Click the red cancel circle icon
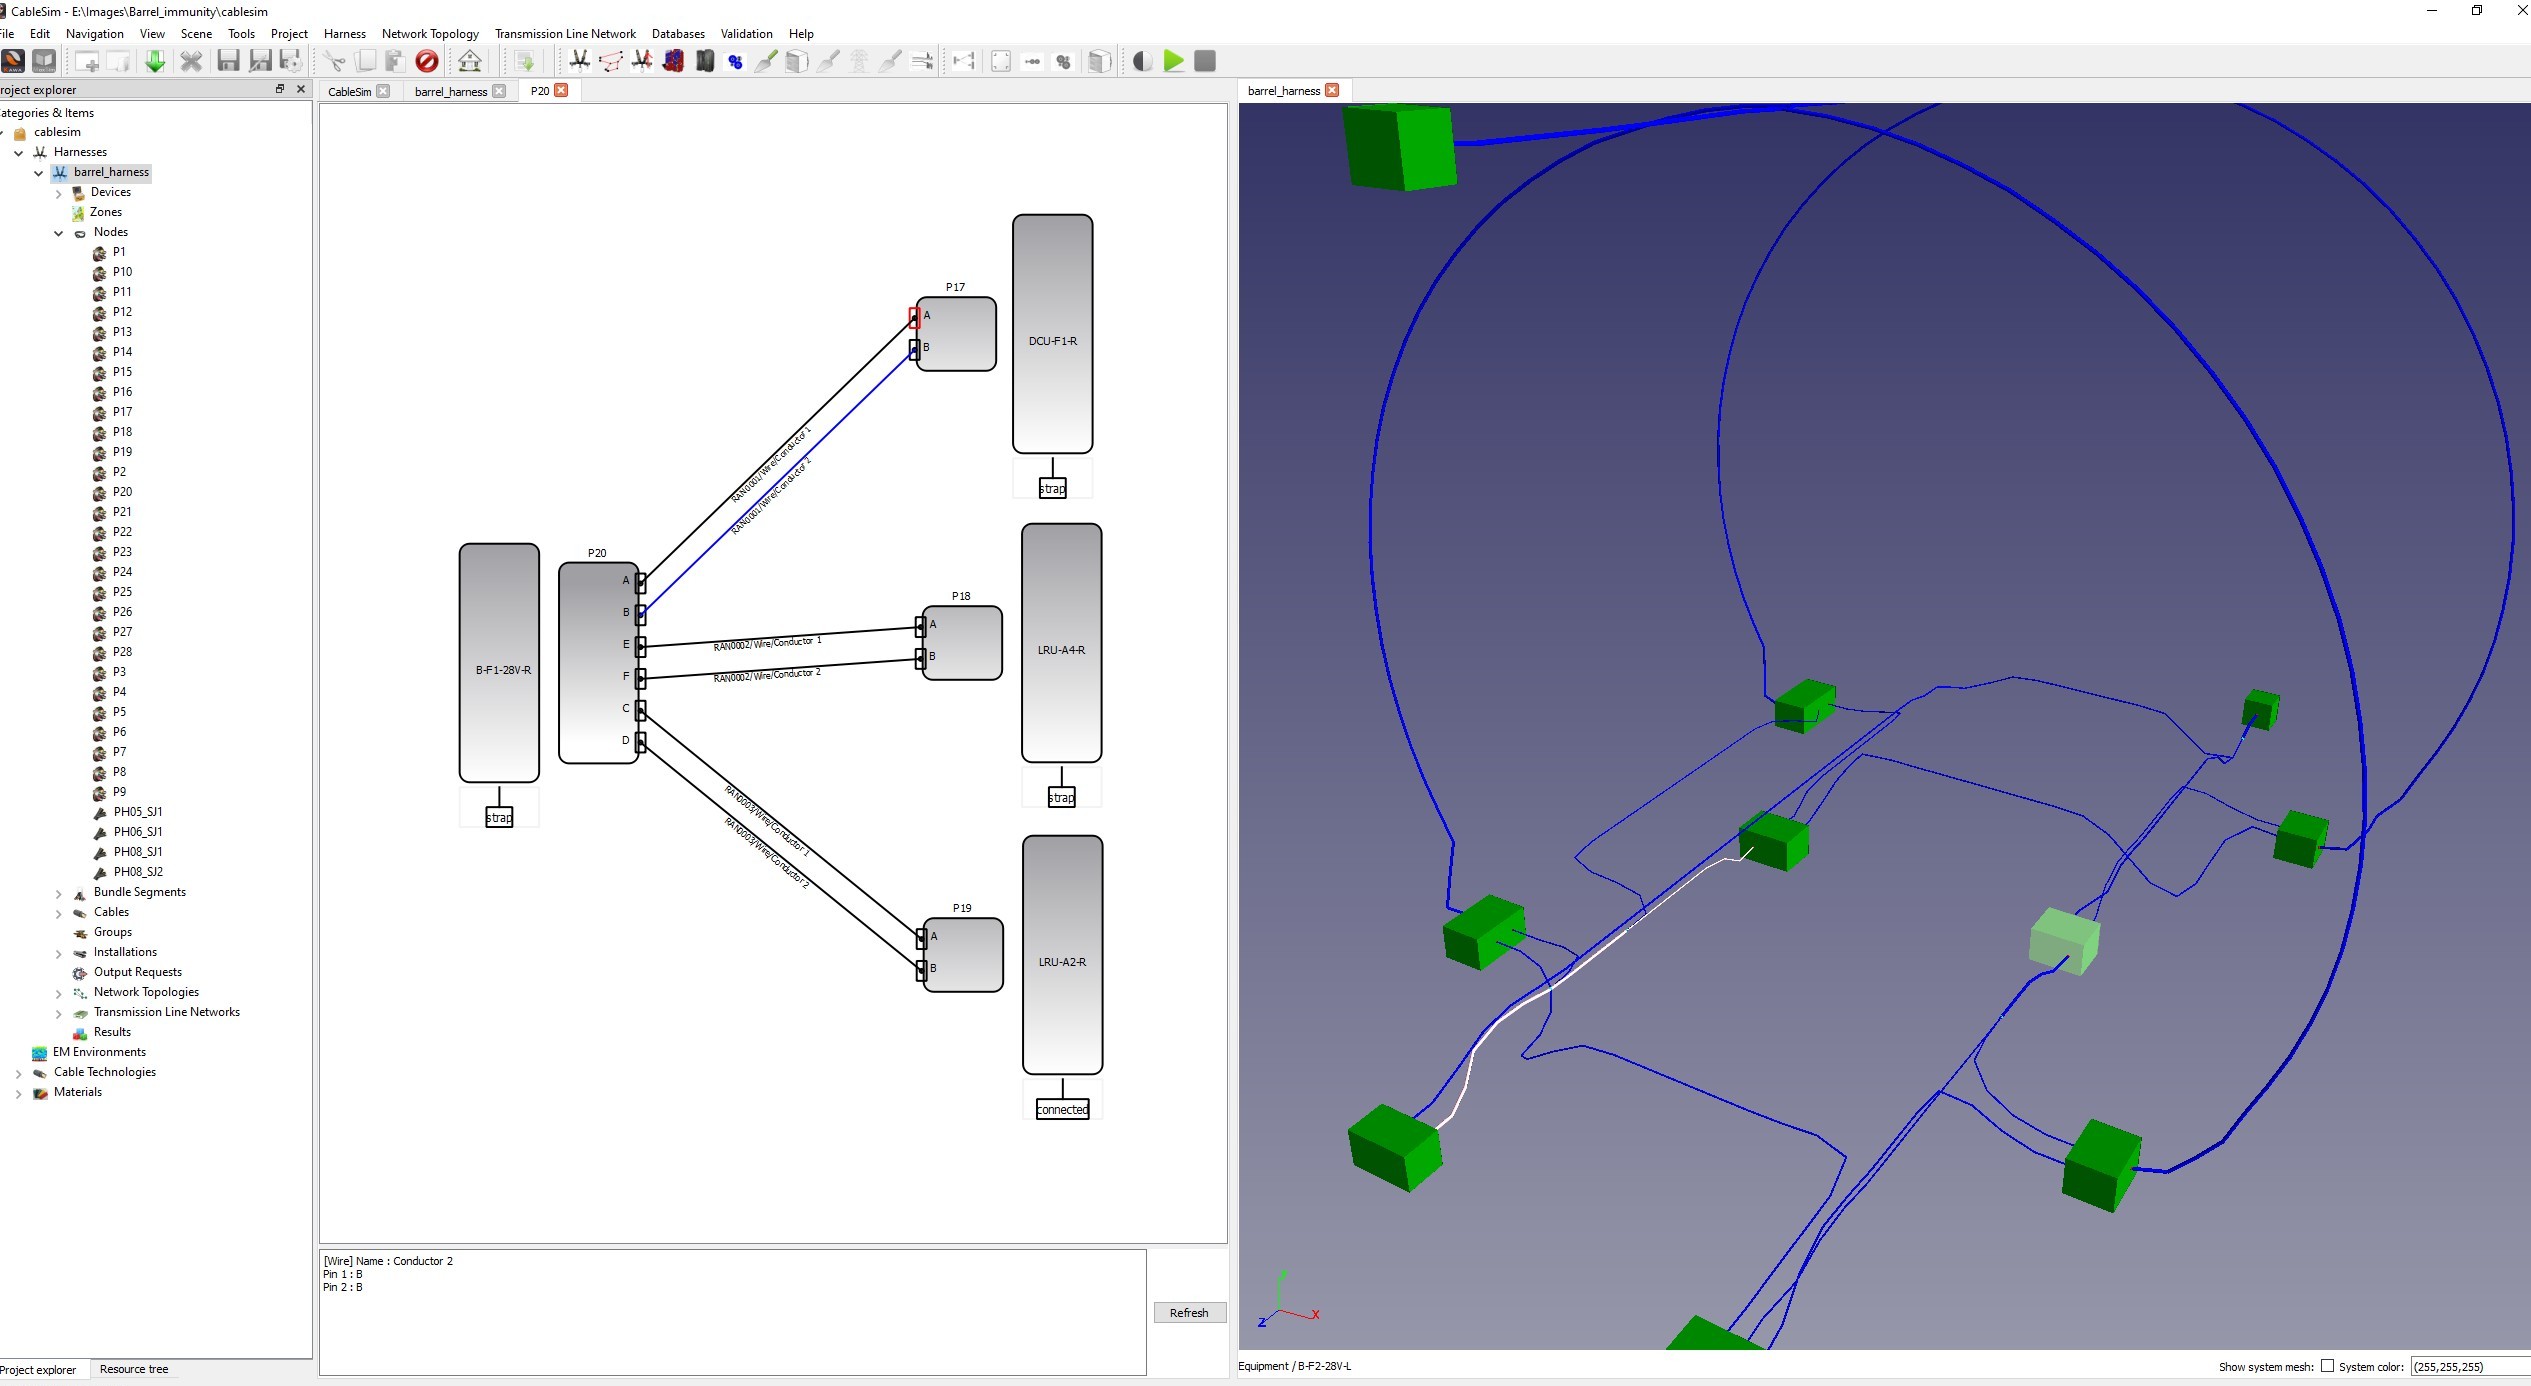Image resolution: width=2531 pixels, height=1386 pixels. [427, 61]
